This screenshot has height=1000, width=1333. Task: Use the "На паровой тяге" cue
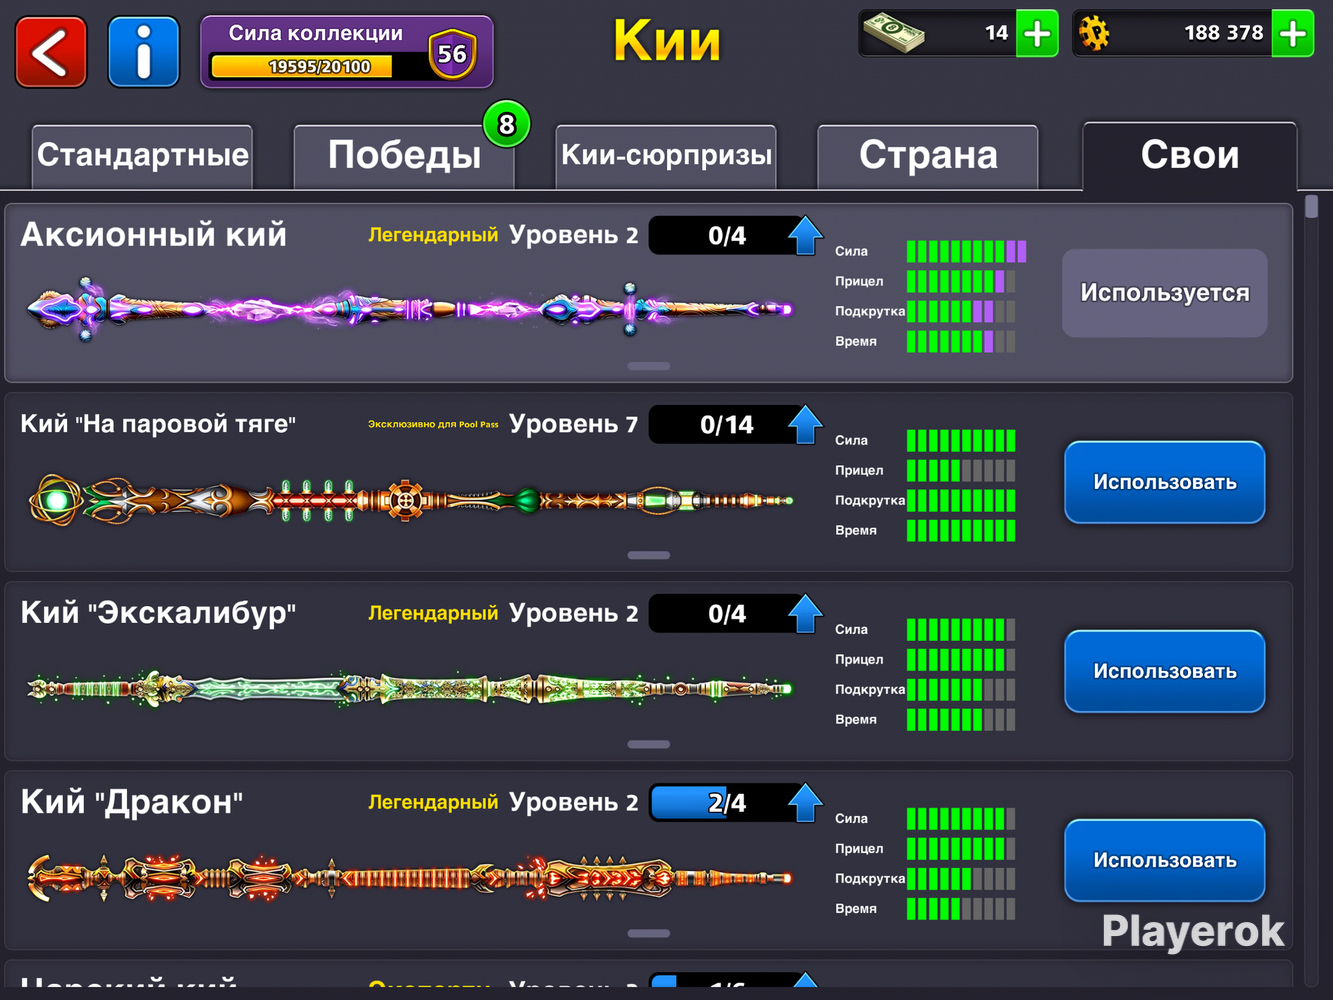pyautogui.click(x=1165, y=482)
